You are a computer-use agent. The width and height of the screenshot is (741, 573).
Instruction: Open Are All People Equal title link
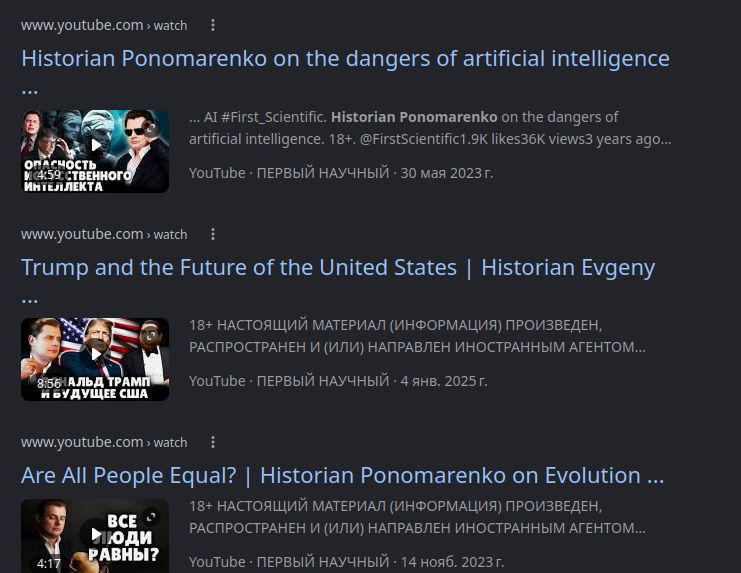point(343,475)
